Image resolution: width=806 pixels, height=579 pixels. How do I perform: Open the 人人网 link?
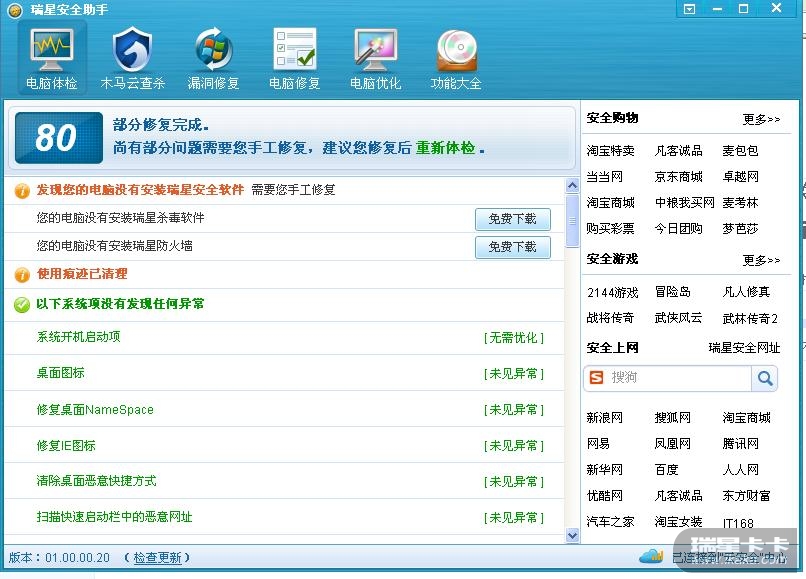point(740,469)
